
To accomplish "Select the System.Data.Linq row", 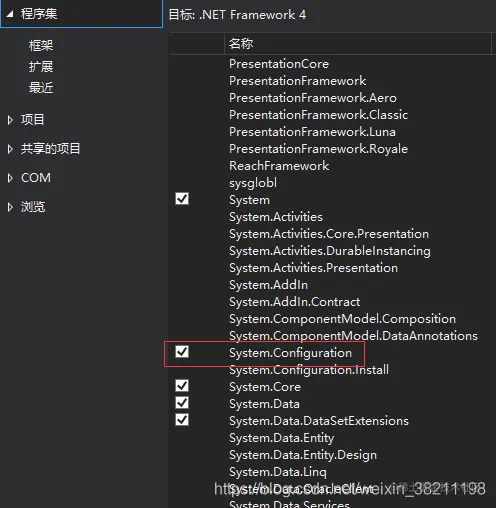I will [x=278, y=472].
